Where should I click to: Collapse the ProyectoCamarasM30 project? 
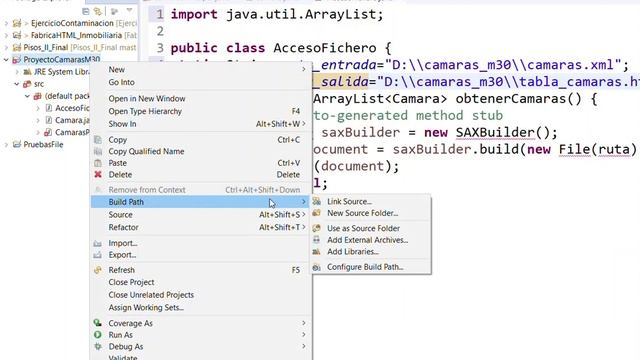[x=6, y=60]
